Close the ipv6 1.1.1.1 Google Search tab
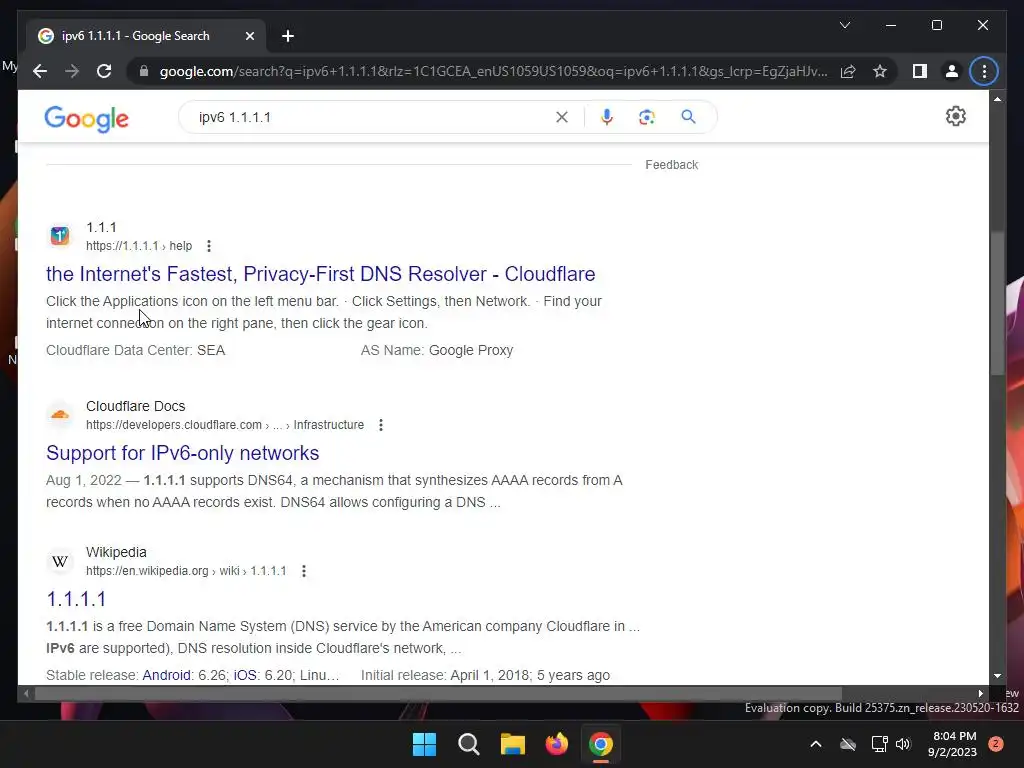1024x768 pixels. (x=249, y=36)
